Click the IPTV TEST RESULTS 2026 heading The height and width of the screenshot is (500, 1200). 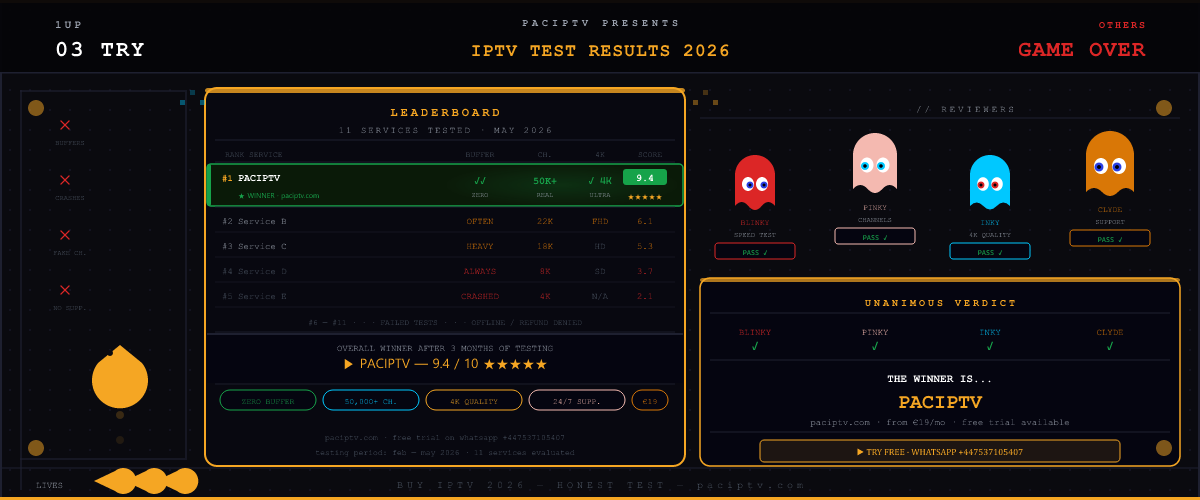click(x=601, y=51)
